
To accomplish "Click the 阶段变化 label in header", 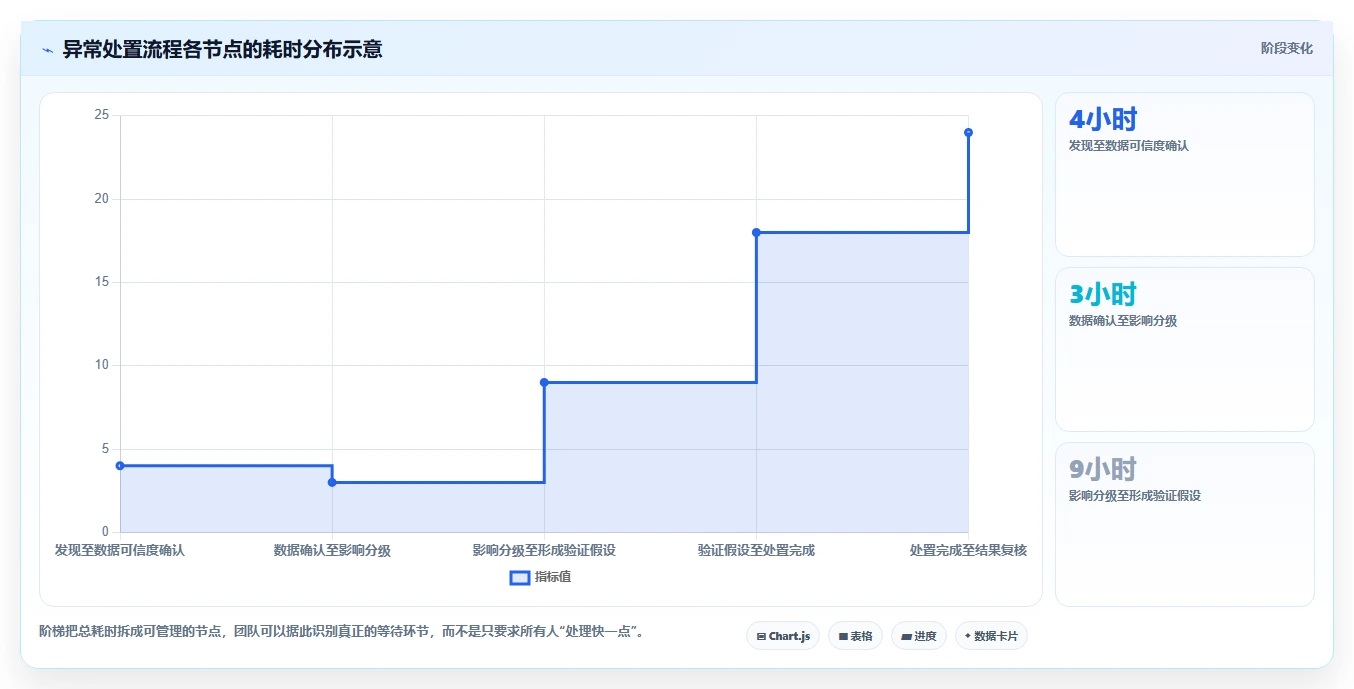I will click(1286, 48).
